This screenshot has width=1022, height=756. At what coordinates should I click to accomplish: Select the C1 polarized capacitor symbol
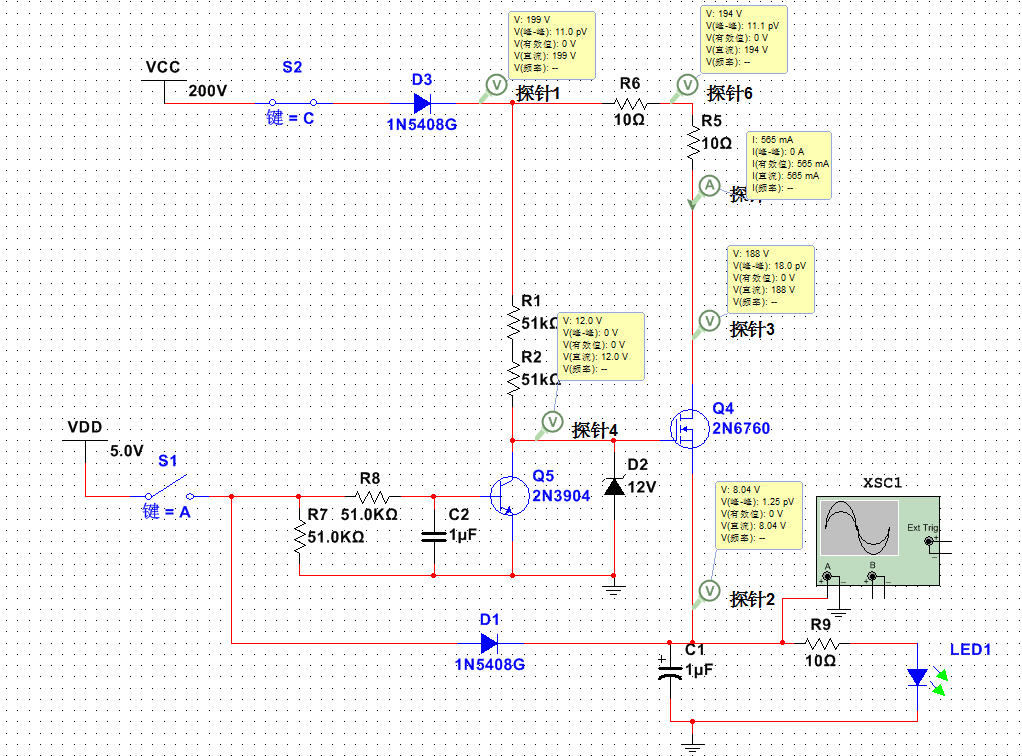coord(671,669)
